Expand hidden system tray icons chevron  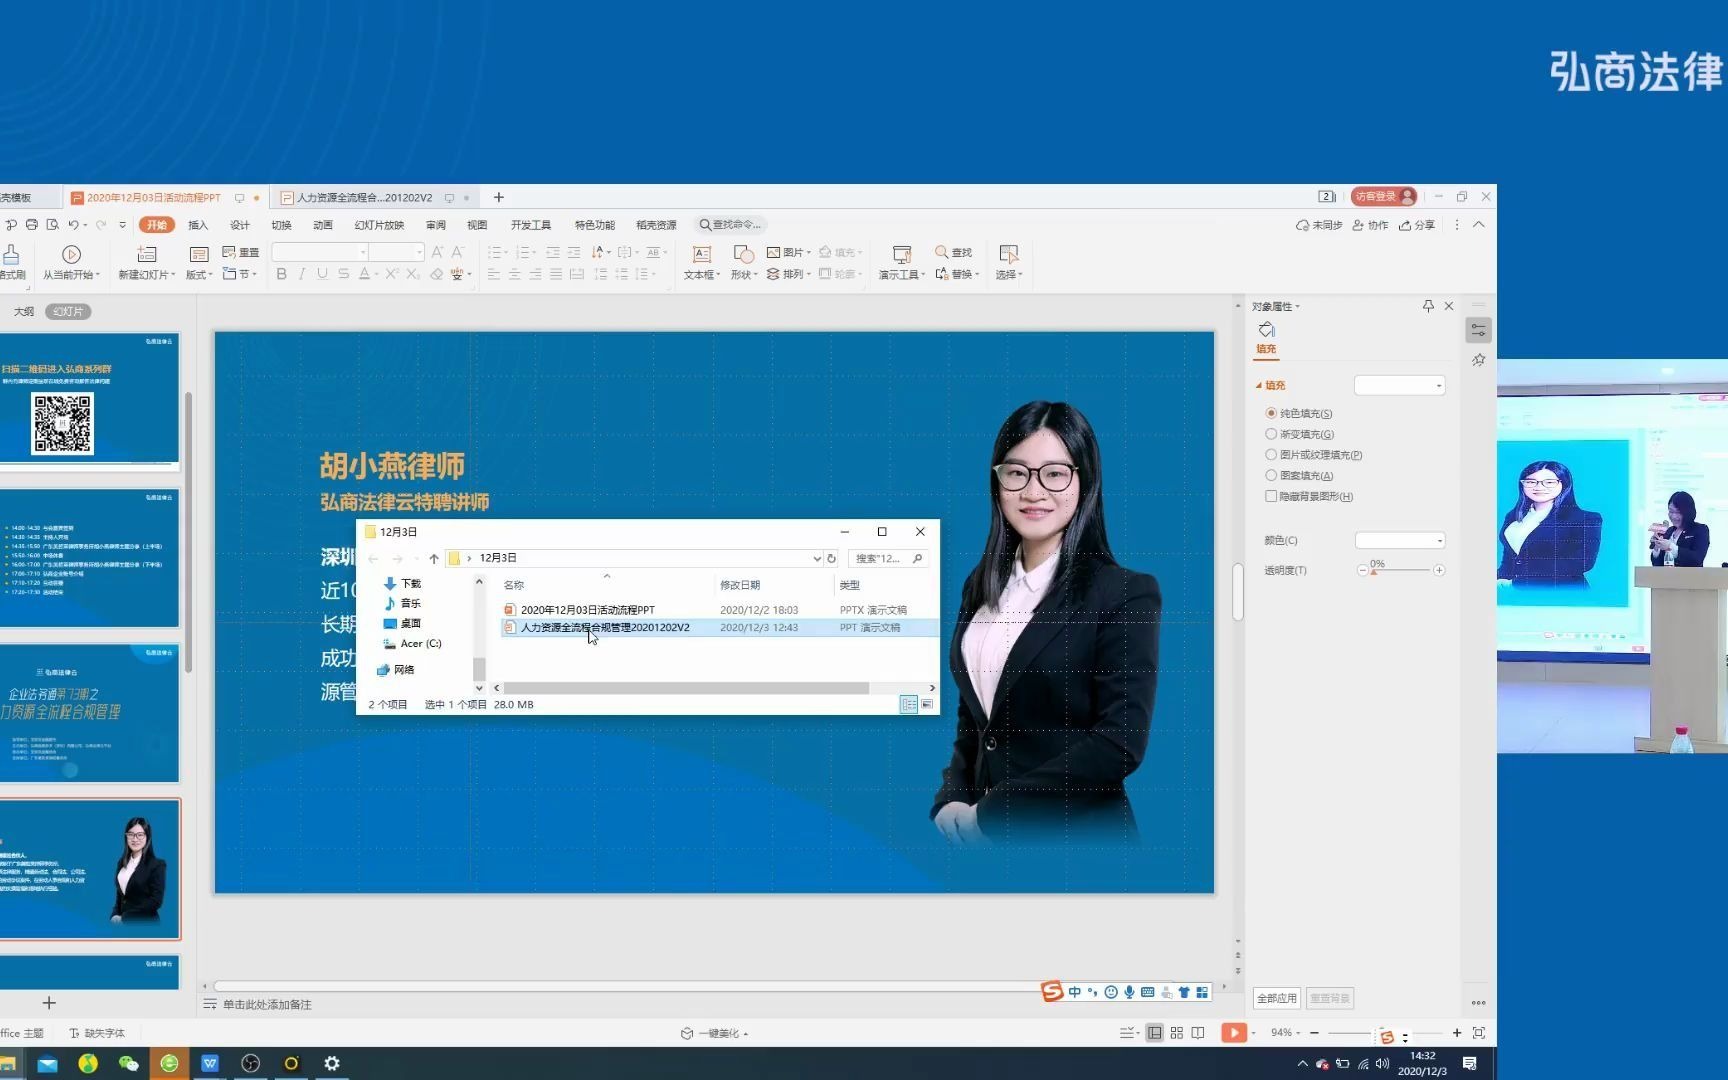(x=1302, y=1064)
